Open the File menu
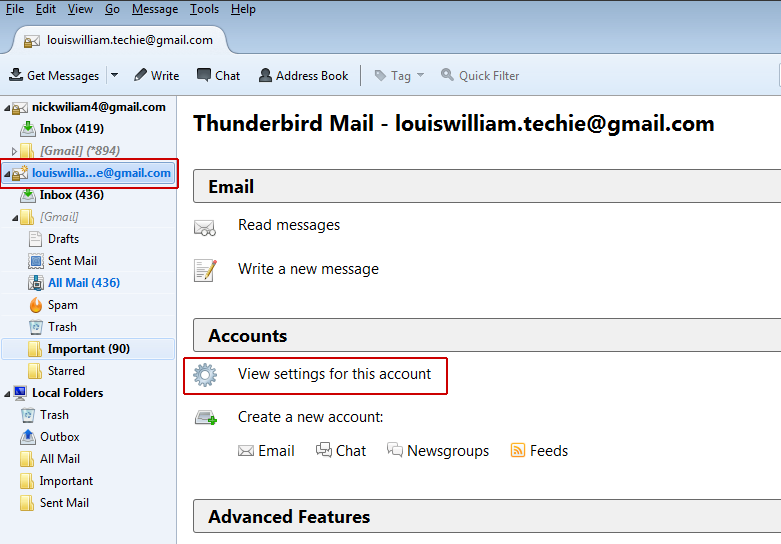This screenshot has width=781, height=544. [15, 9]
